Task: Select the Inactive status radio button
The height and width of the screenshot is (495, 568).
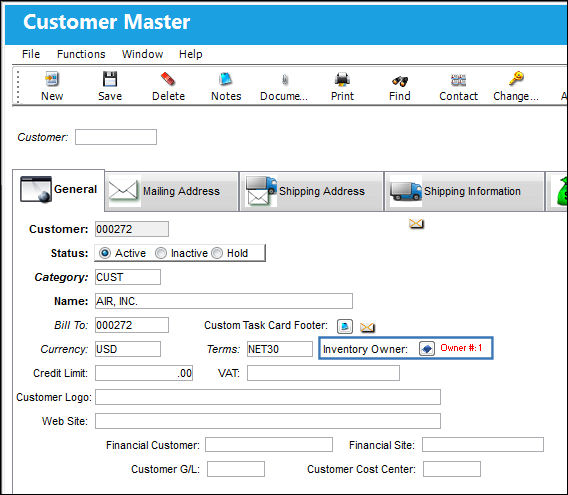Action: pos(161,253)
